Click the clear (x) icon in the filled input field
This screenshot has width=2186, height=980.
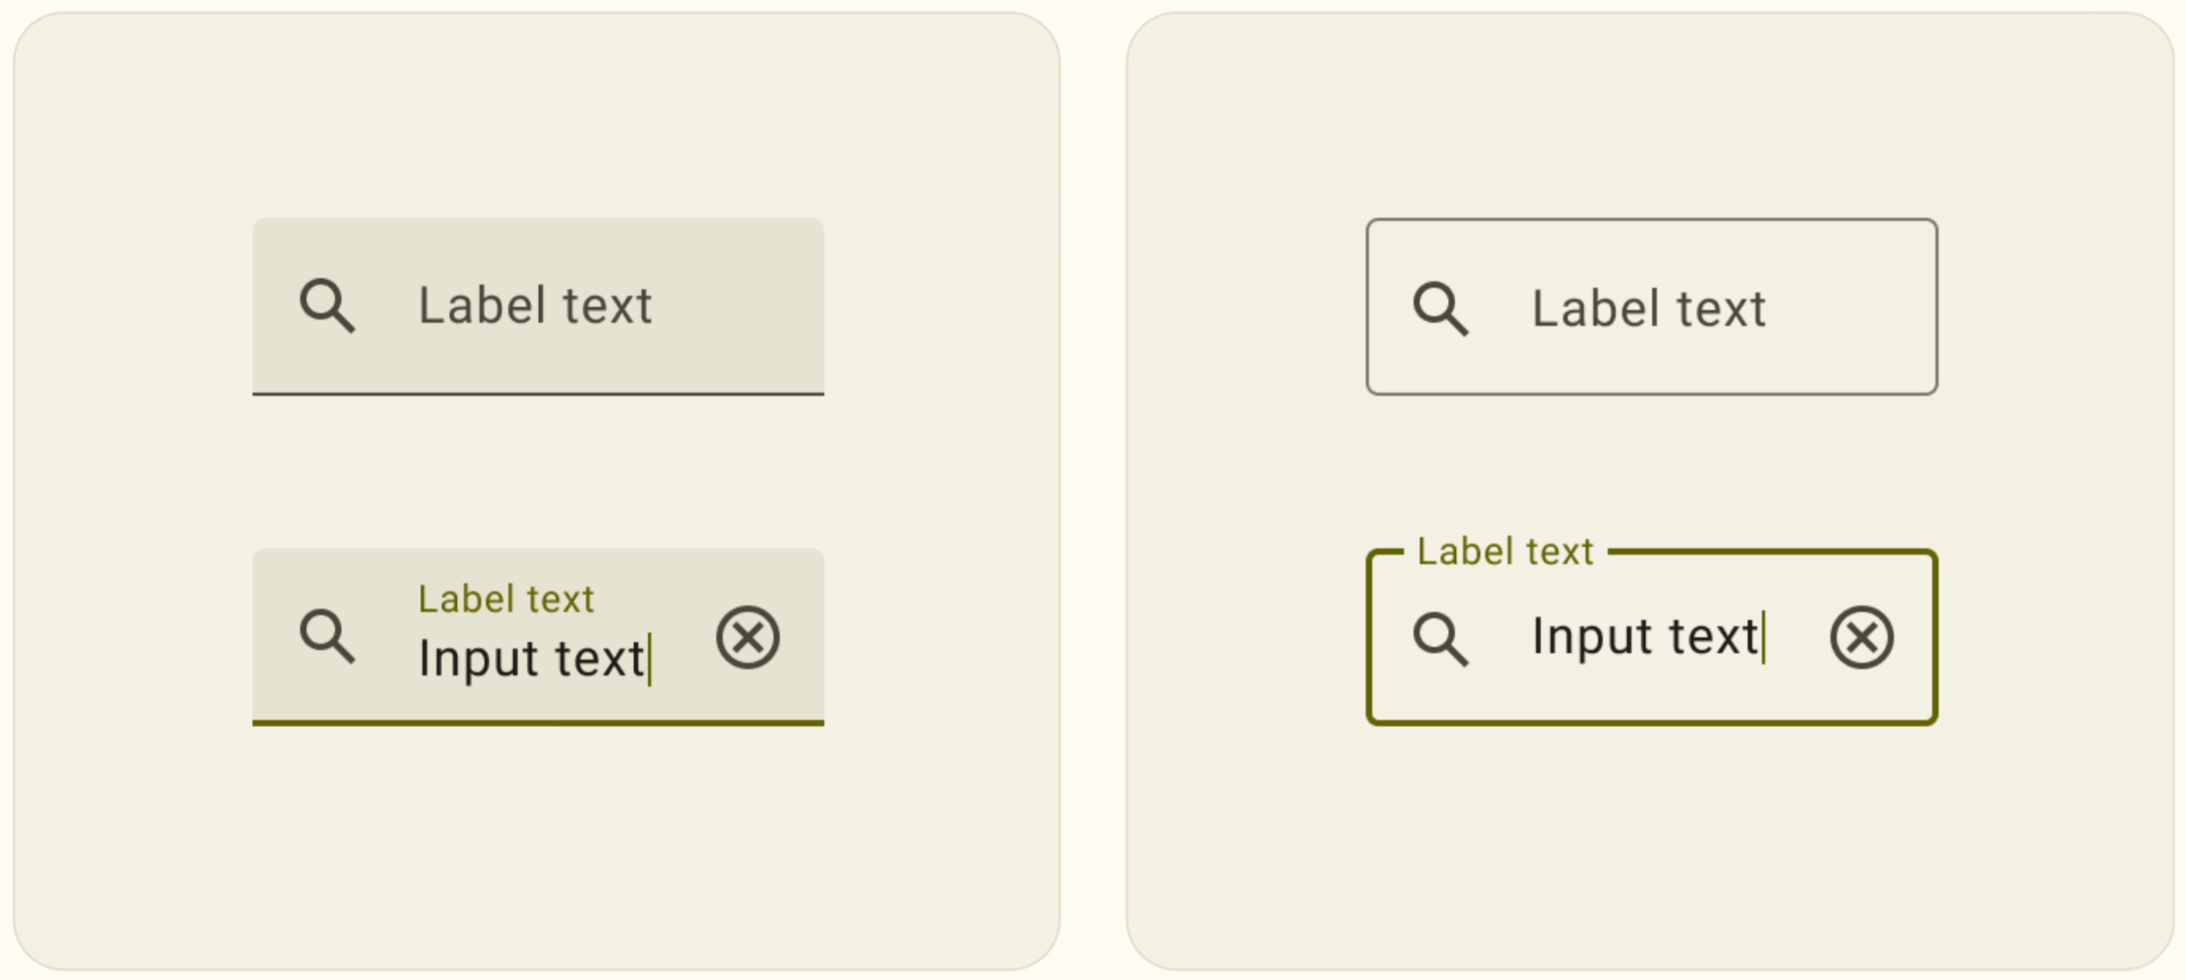(747, 637)
